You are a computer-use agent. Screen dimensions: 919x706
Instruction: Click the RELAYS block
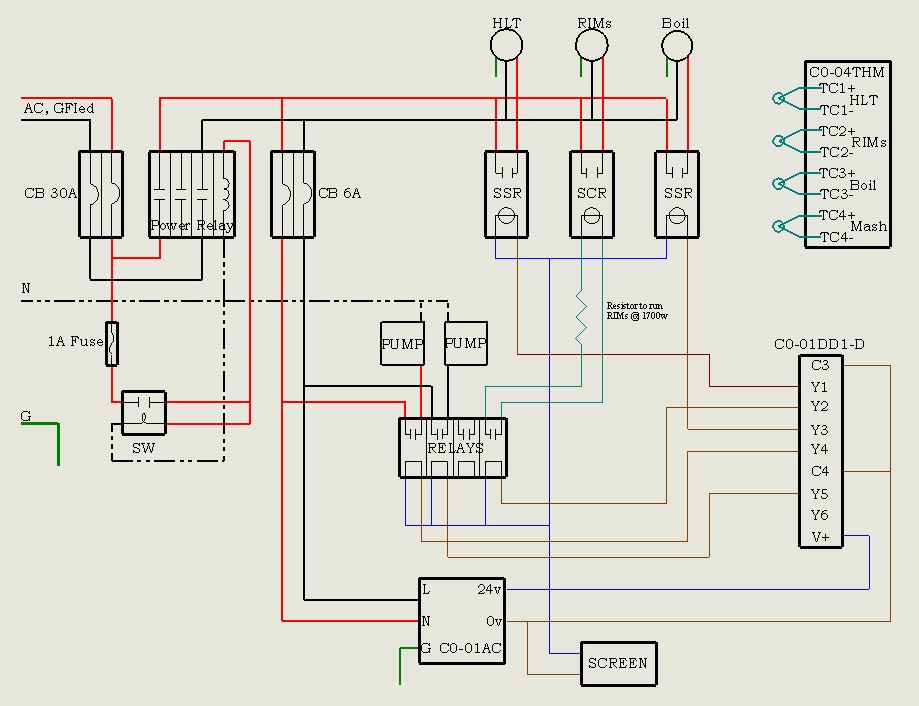pos(453,448)
